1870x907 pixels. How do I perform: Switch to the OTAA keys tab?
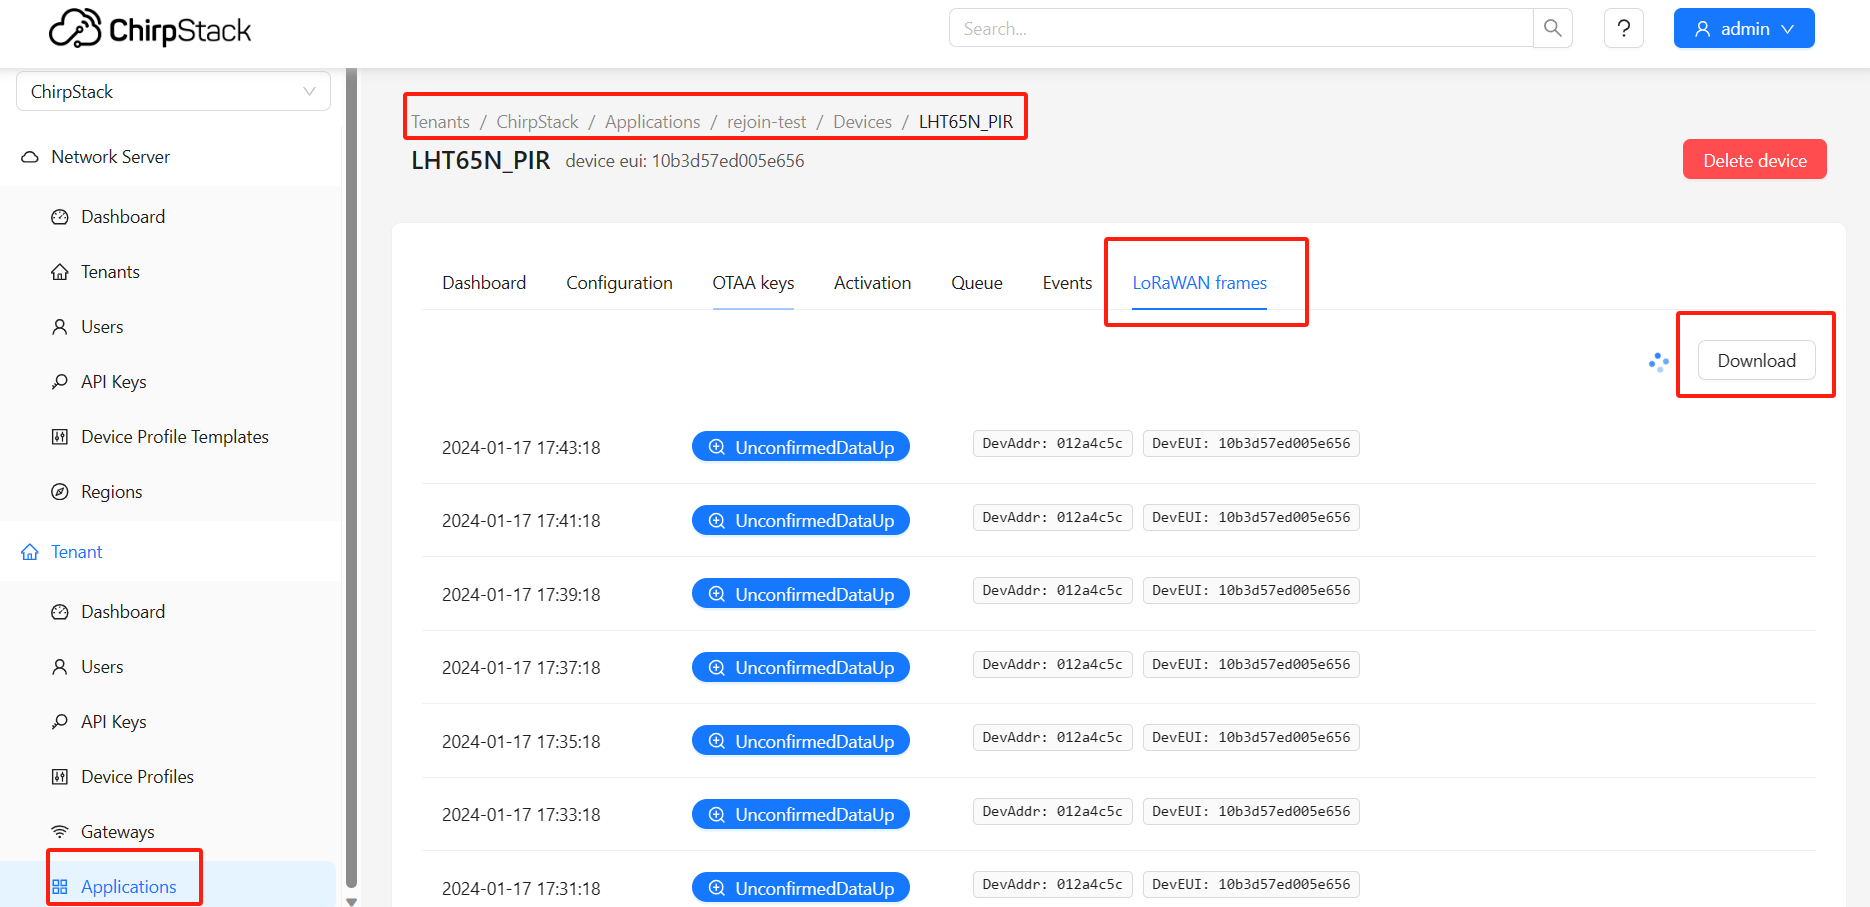tap(753, 283)
